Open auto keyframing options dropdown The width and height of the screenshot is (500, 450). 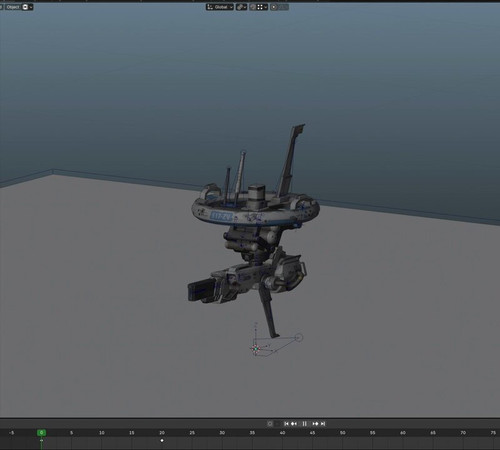(x=277, y=424)
